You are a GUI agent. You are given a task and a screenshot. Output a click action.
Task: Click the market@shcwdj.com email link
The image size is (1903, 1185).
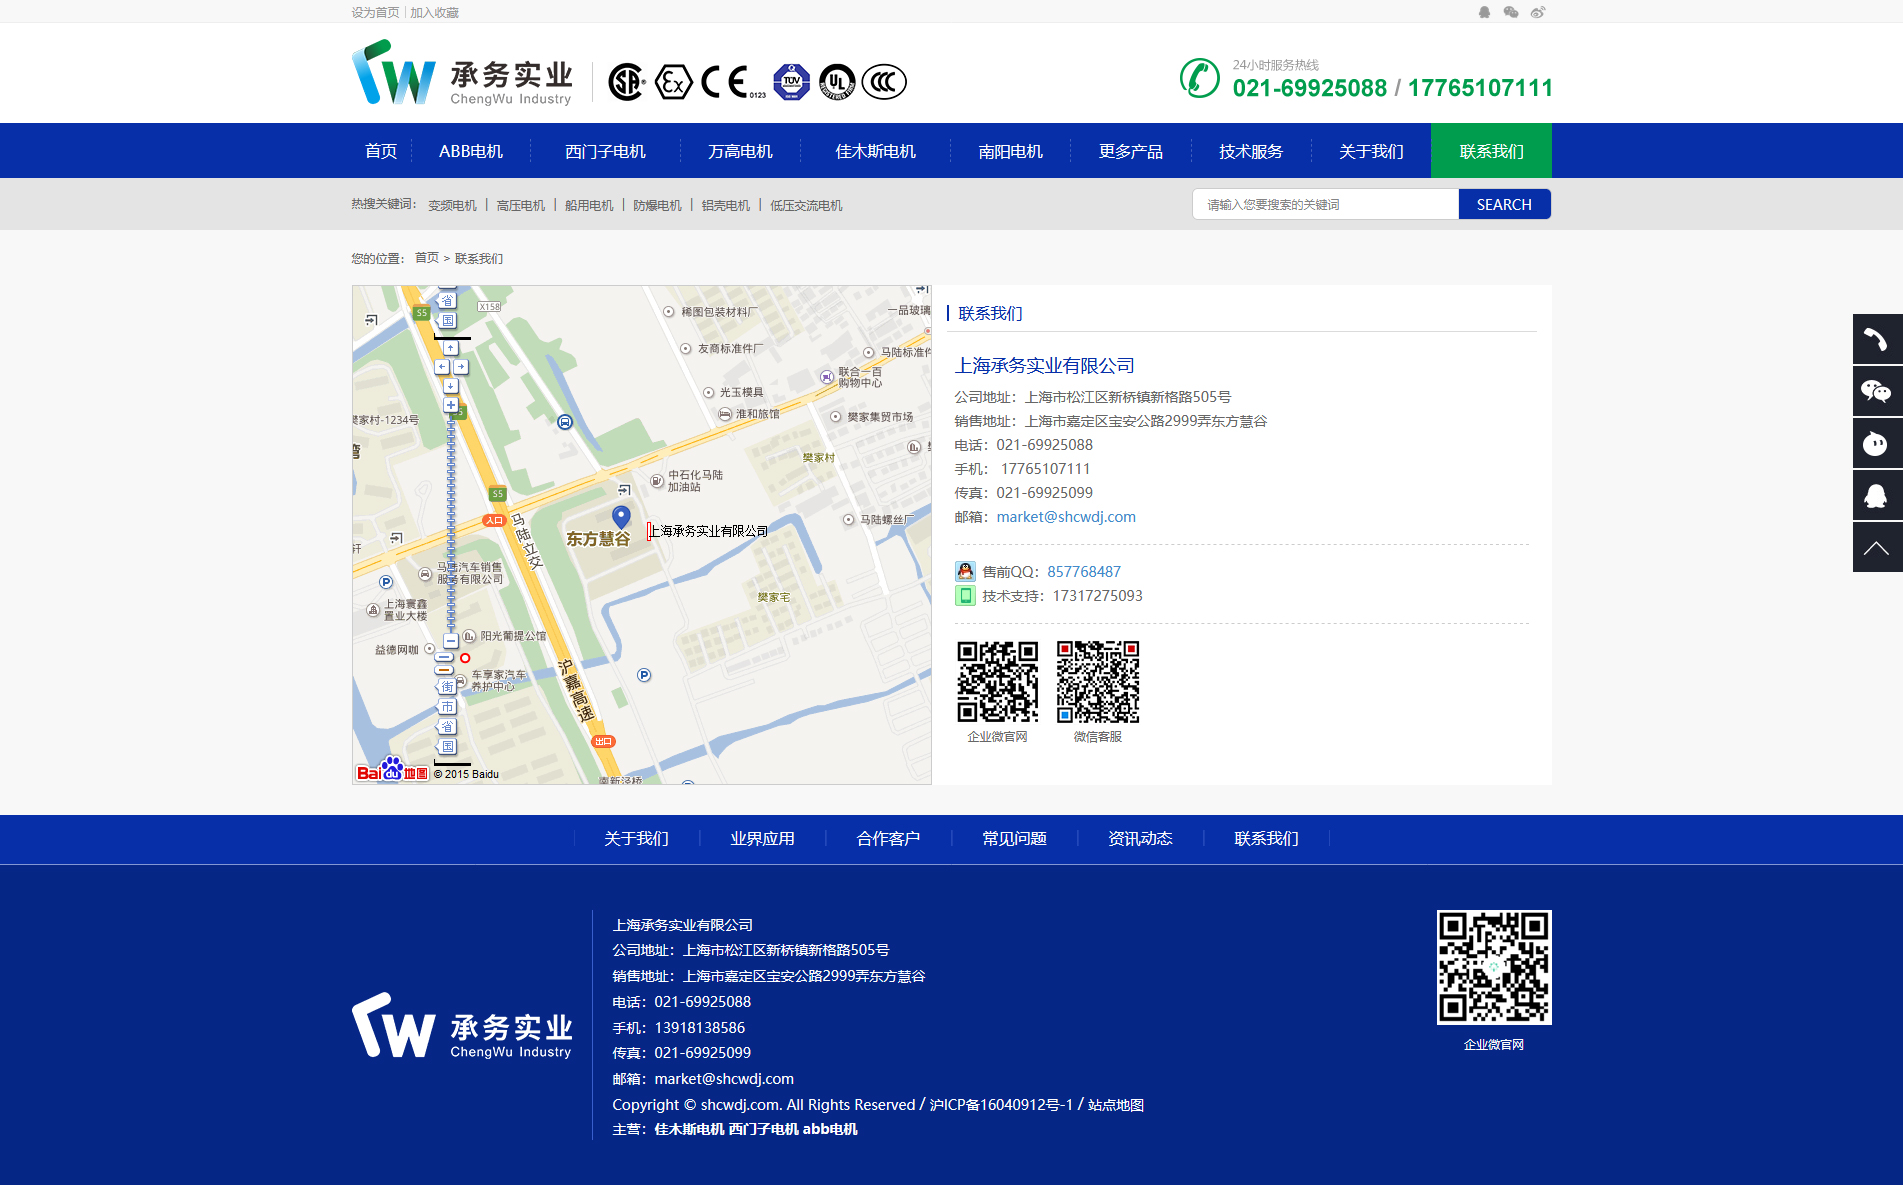(x=1066, y=517)
